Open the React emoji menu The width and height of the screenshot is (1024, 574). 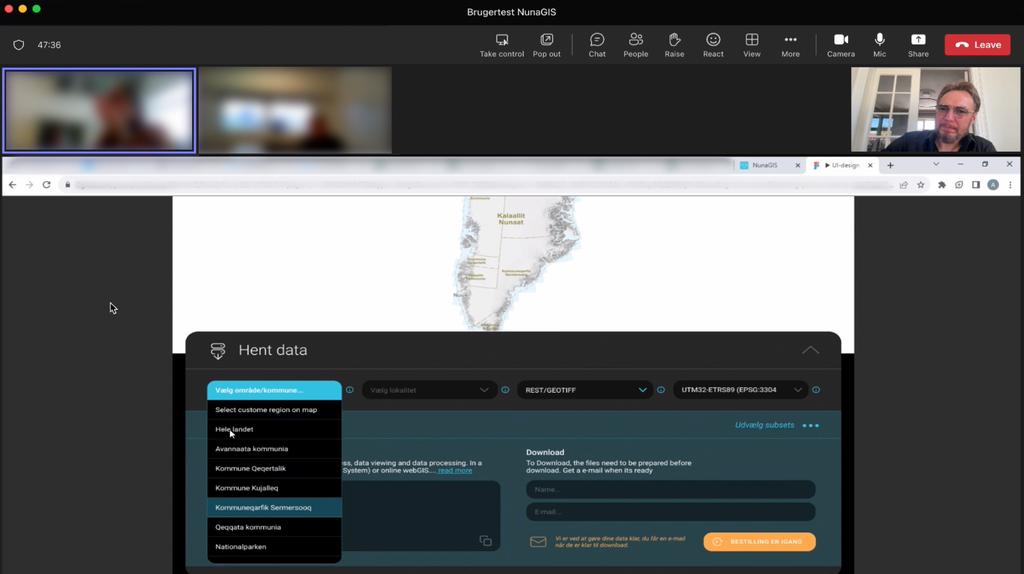coord(713,44)
